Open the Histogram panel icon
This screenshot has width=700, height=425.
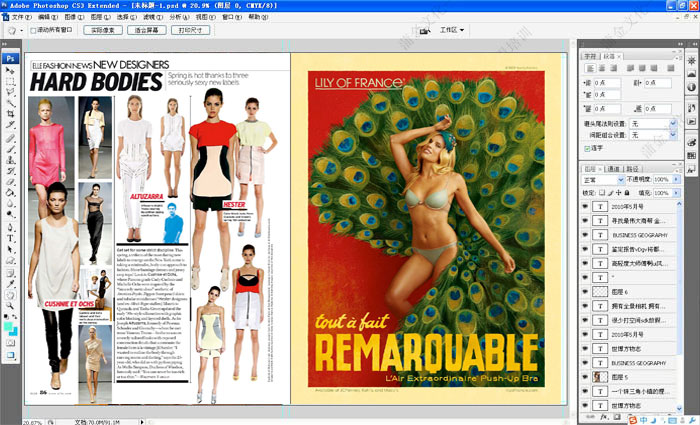692,74
